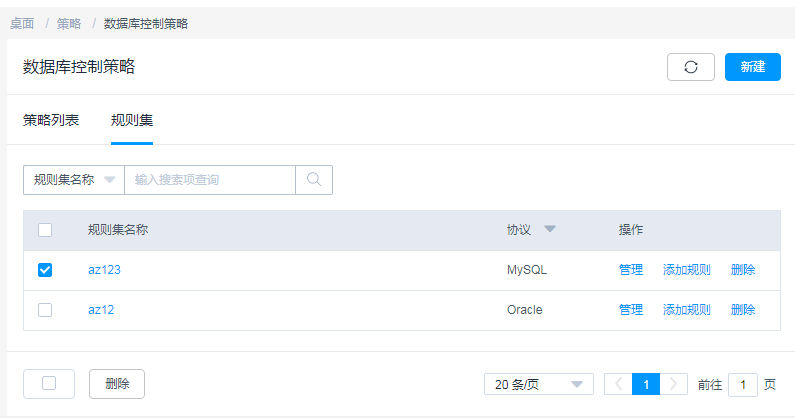Uncheck the az123 row checkbox
The image size is (795, 418).
(x=45, y=270)
